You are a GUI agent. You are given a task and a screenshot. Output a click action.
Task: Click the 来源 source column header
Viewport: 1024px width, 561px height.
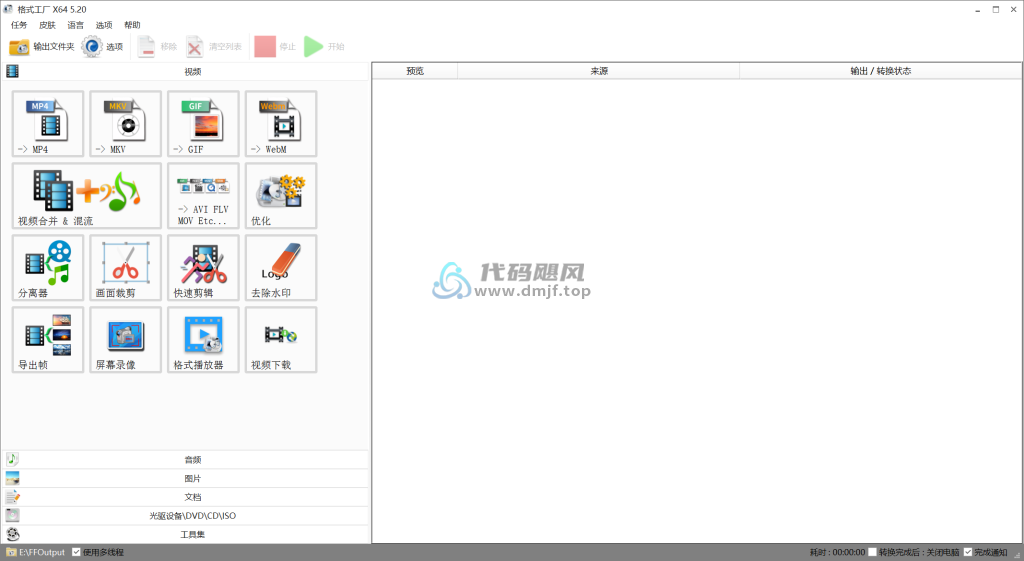(x=599, y=71)
